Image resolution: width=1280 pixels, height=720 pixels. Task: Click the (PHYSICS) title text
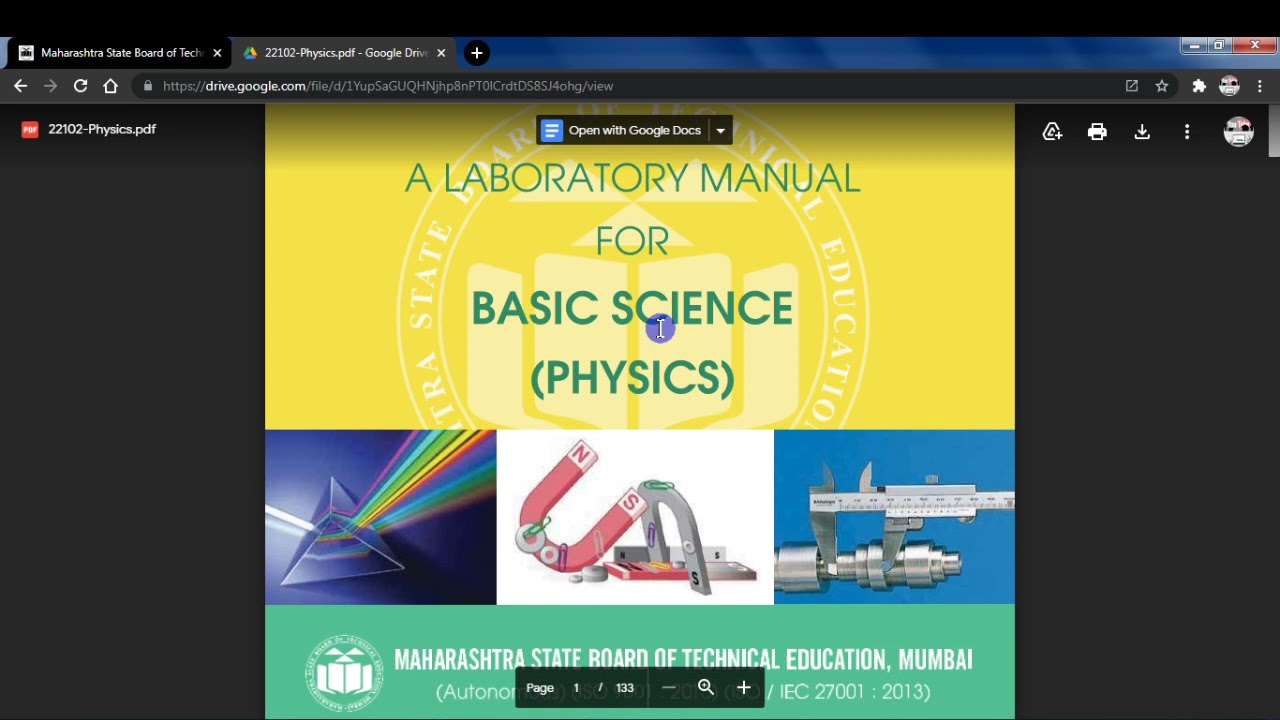[632, 377]
